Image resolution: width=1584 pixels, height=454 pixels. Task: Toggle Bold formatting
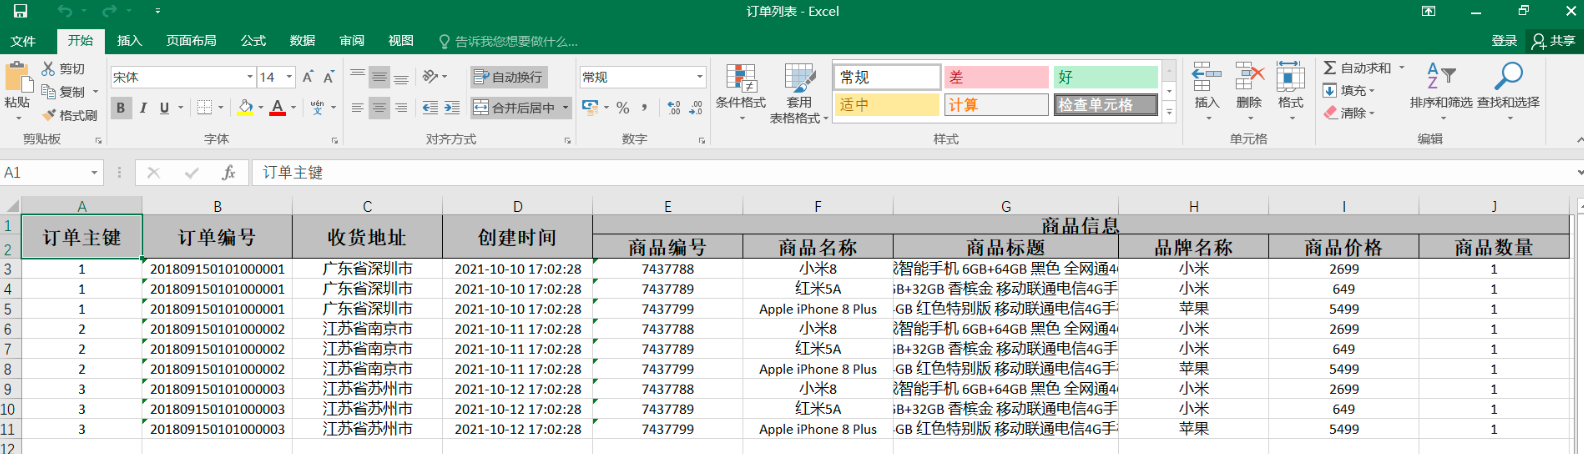pyautogui.click(x=121, y=107)
